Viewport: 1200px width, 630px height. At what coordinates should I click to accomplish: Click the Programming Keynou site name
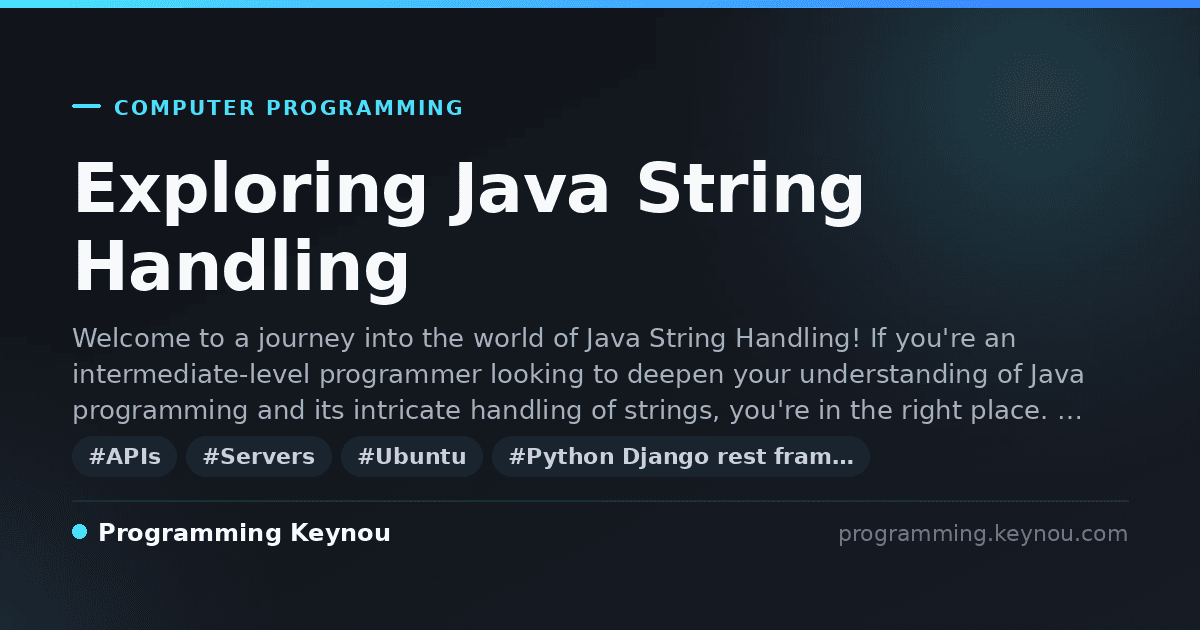(244, 534)
